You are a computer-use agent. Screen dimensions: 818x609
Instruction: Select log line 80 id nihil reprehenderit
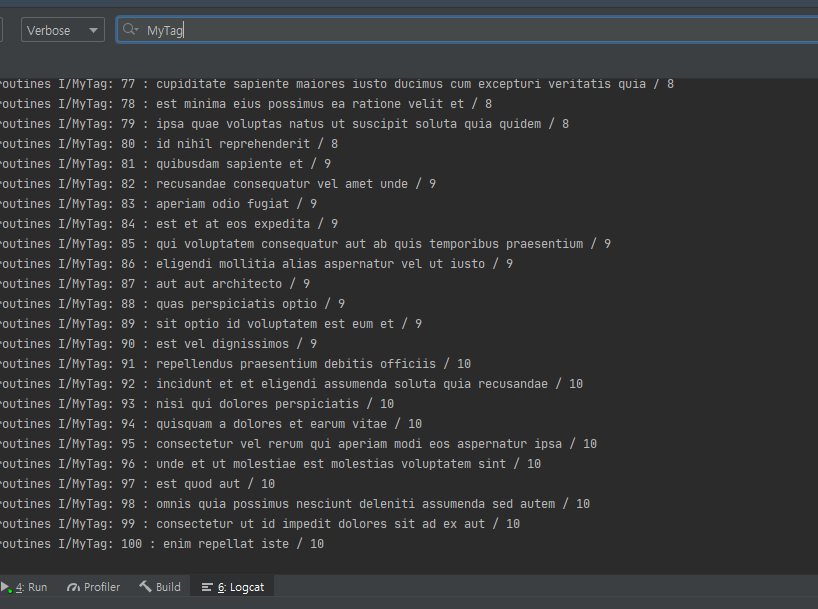pyautogui.click(x=169, y=144)
